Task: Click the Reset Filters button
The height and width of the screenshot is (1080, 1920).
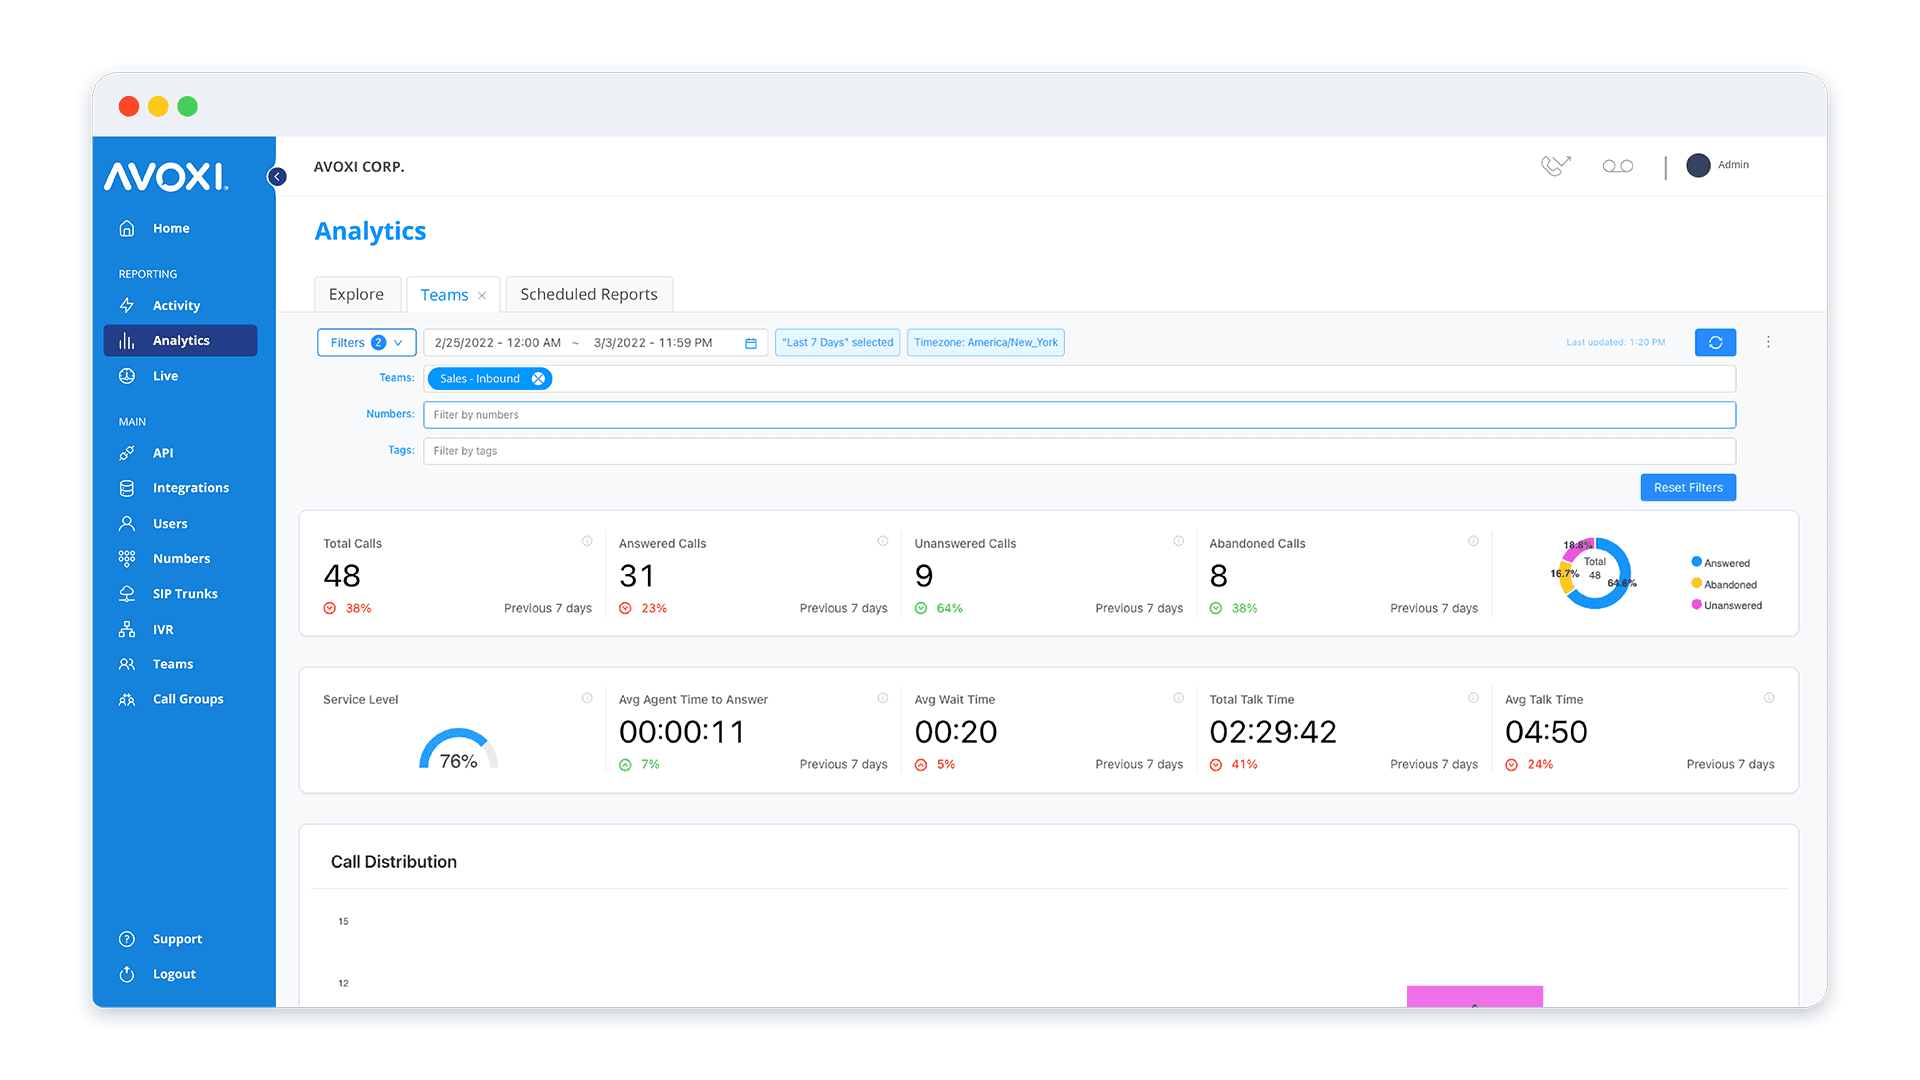Action: coord(1687,487)
